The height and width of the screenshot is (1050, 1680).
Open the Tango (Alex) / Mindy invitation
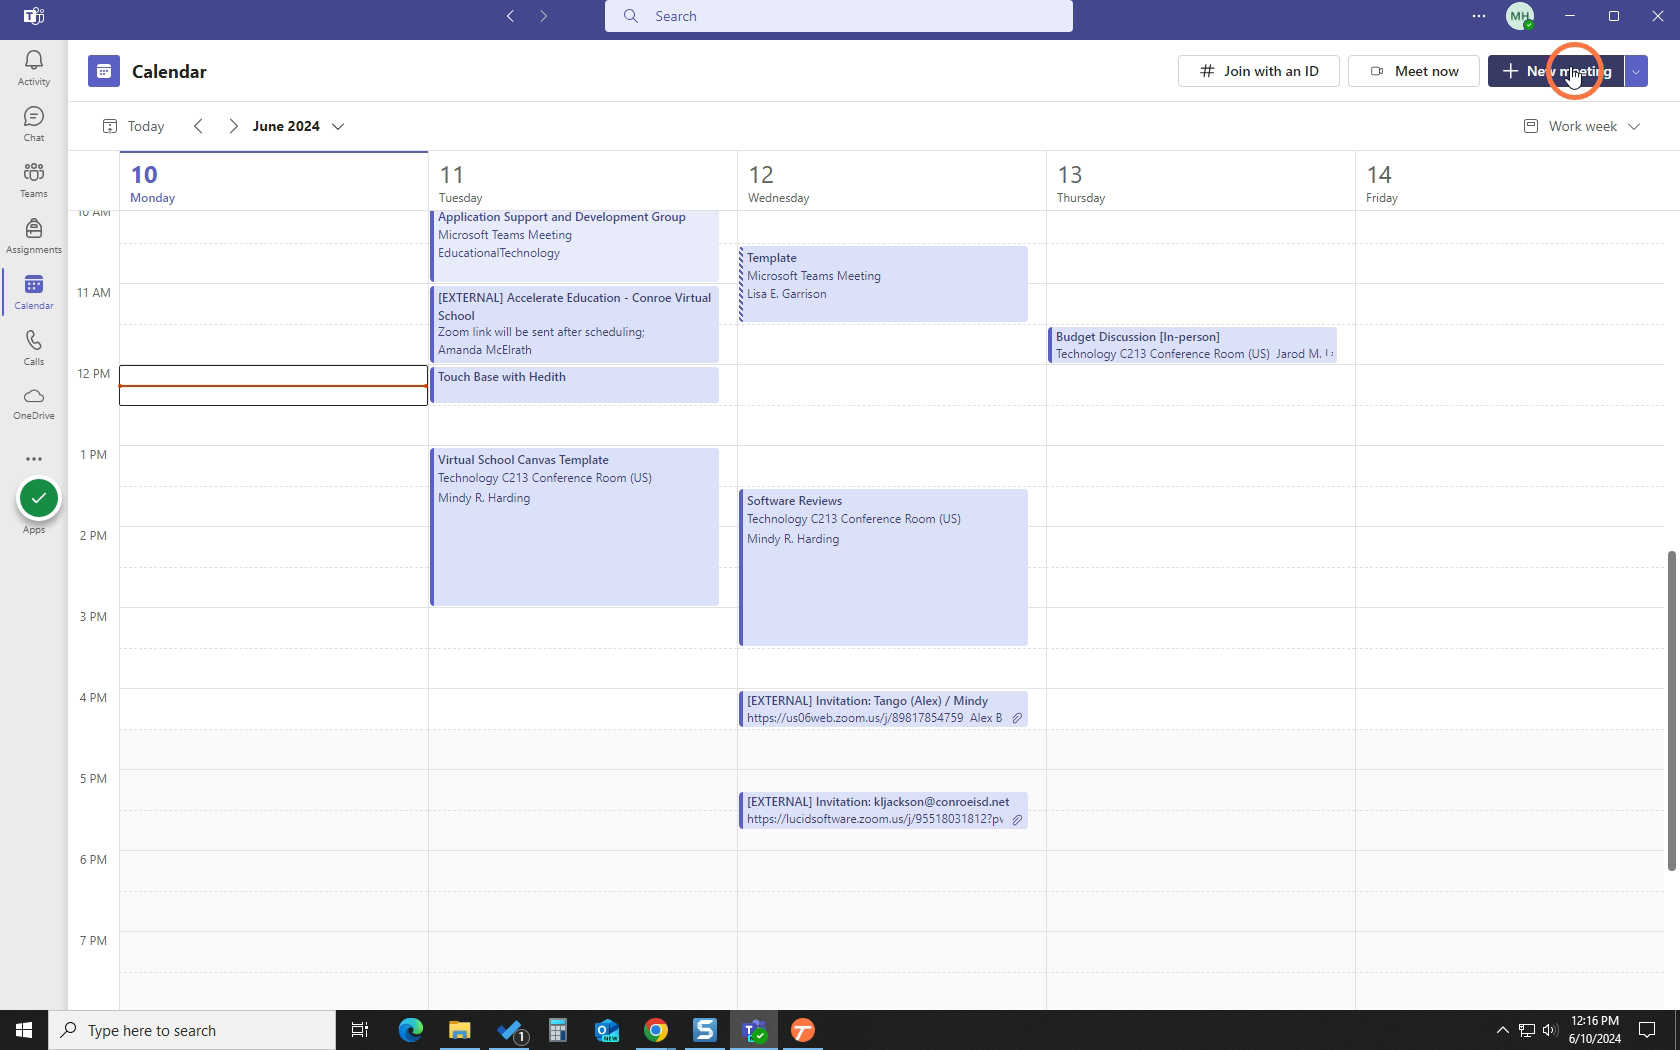(883, 709)
